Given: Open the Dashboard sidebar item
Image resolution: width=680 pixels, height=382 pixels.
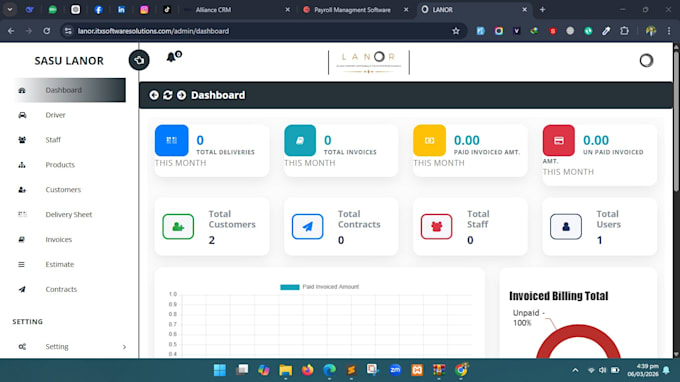Looking at the screenshot, I should click(x=70, y=90).
